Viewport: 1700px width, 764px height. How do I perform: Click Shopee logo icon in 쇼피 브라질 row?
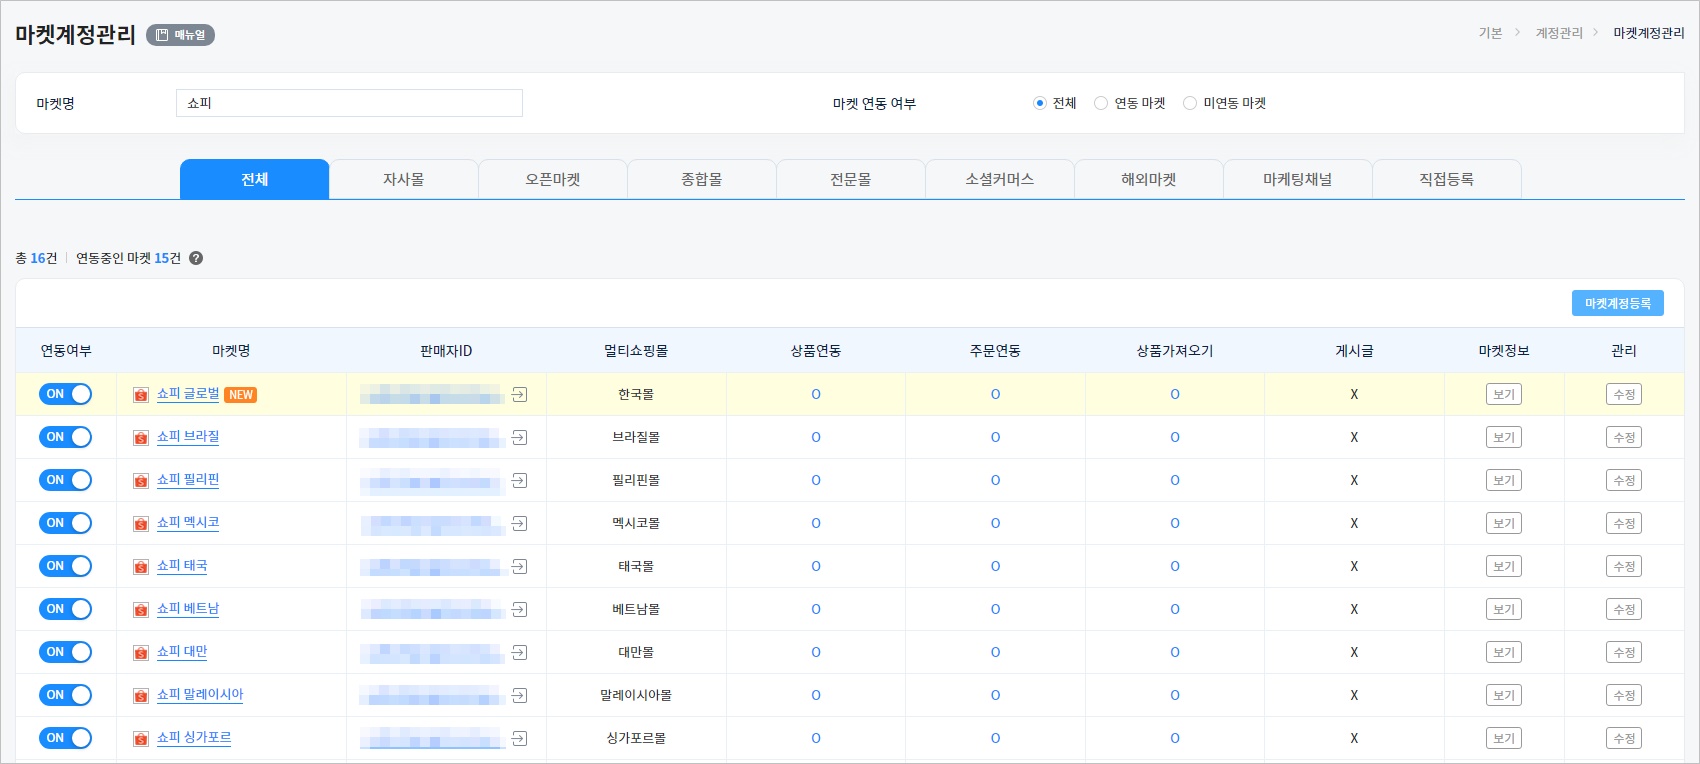(141, 438)
